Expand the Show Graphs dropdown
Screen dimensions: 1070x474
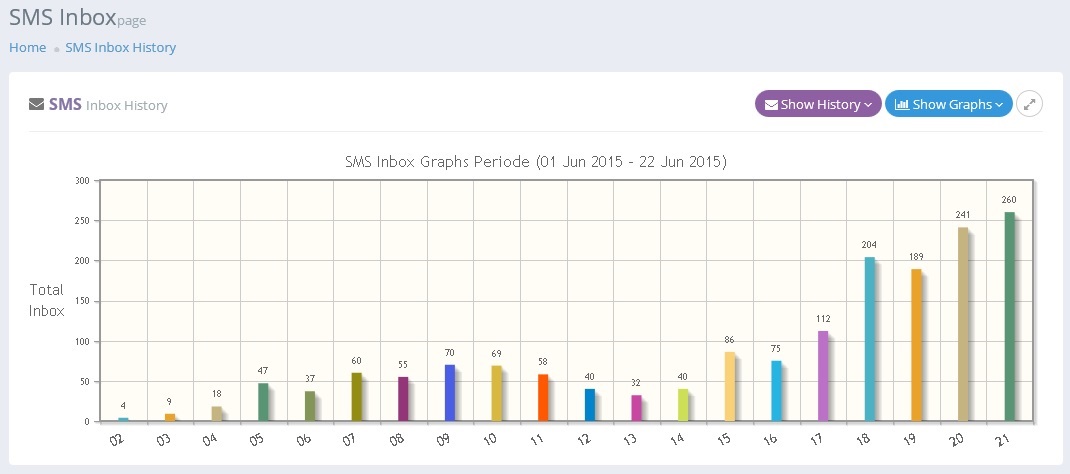[x=948, y=104]
